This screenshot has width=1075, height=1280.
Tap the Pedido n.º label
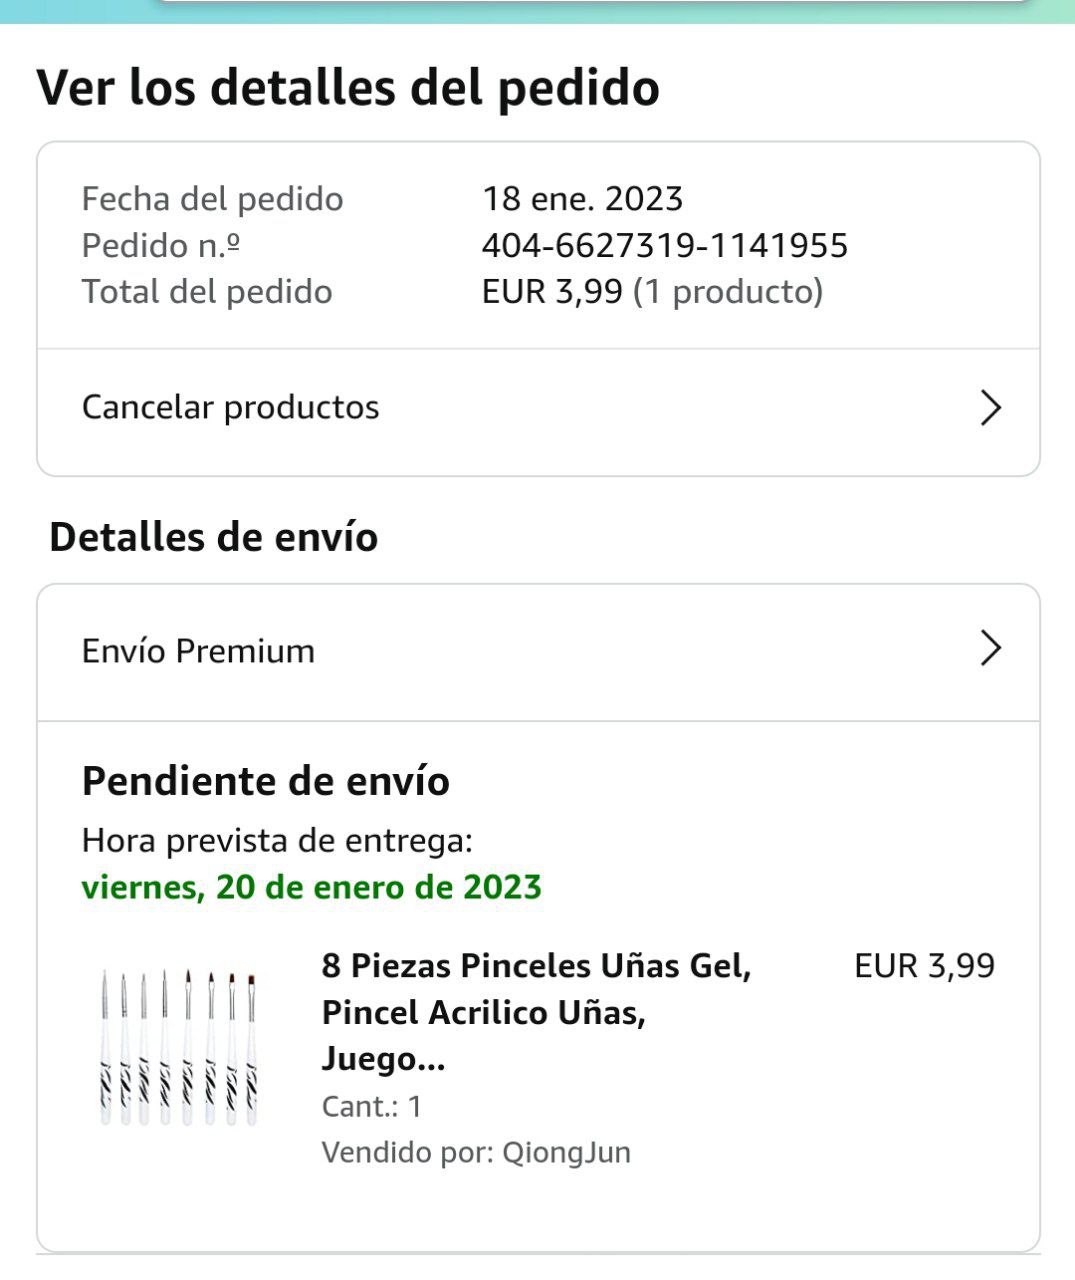(161, 245)
